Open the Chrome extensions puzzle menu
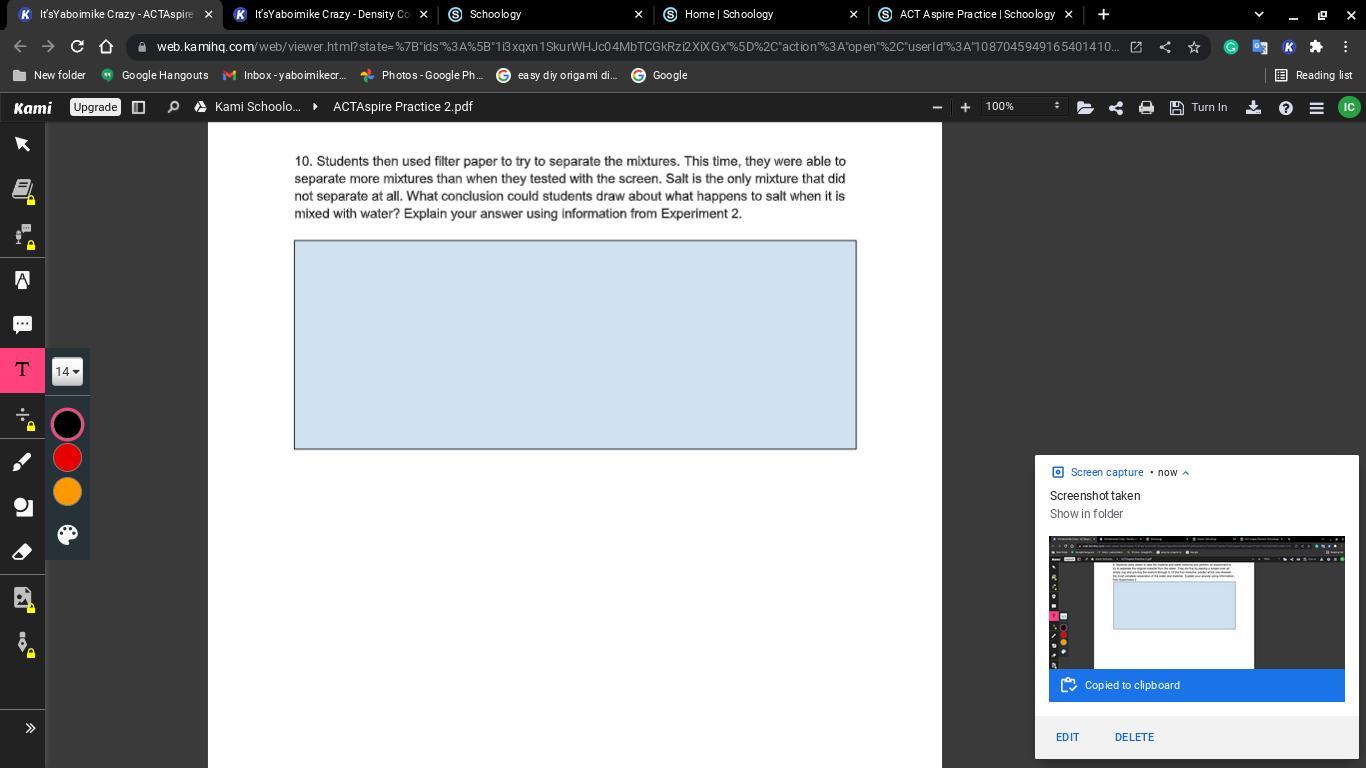 click(x=1316, y=47)
